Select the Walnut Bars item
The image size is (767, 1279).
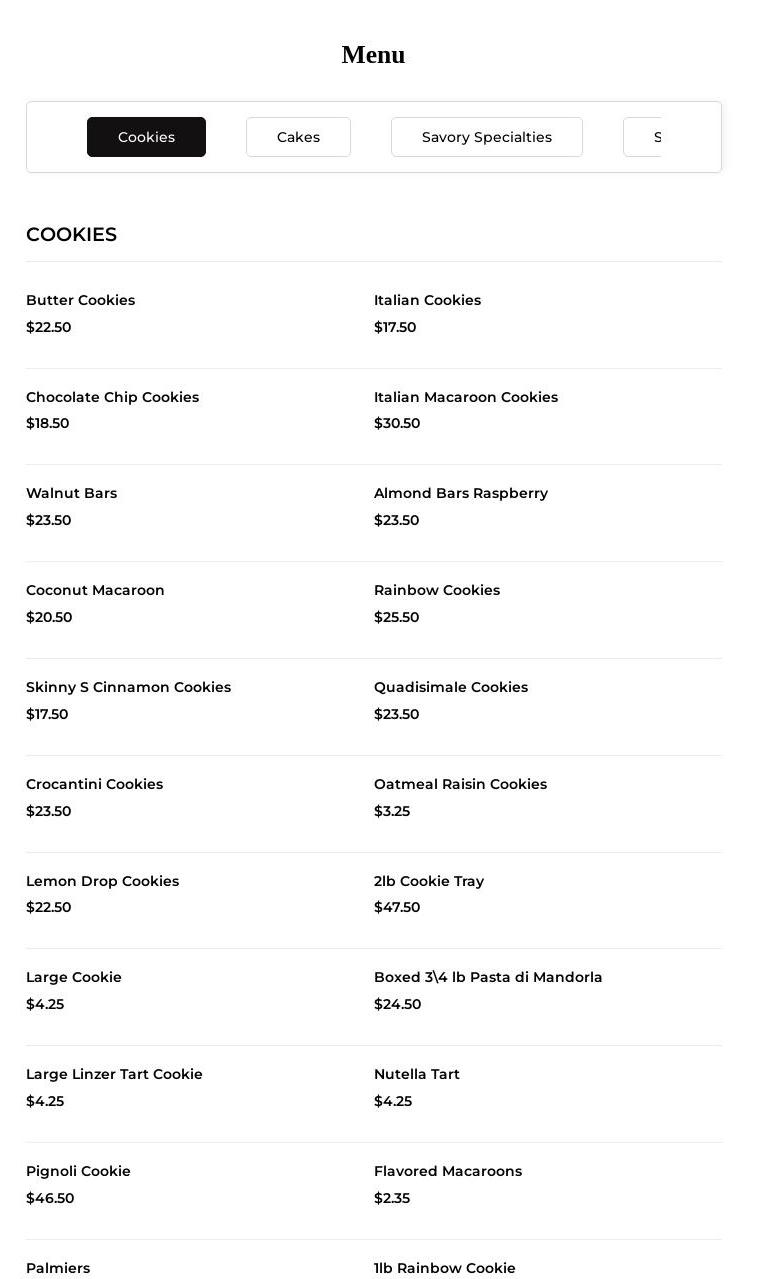pyautogui.click(x=71, y=493)
